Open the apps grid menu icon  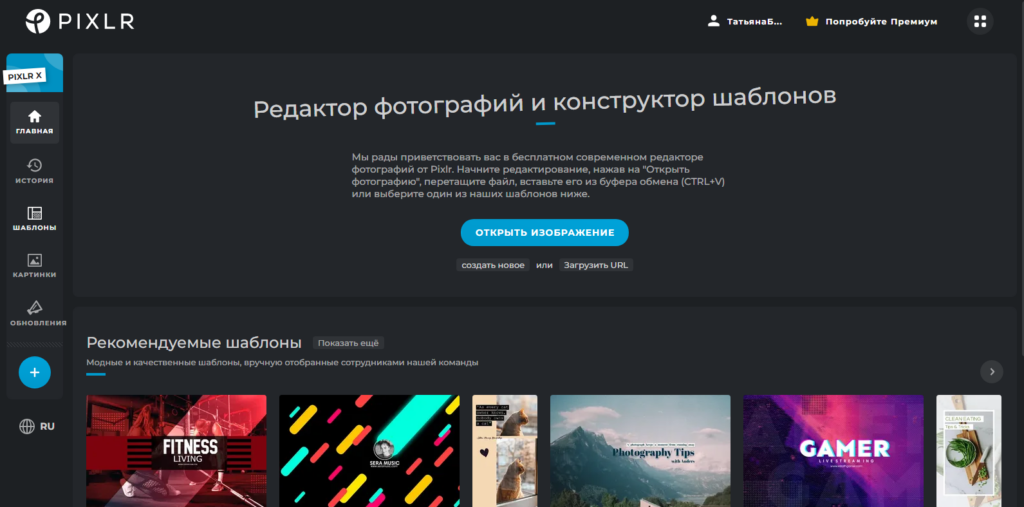click(x=980, y=22)
